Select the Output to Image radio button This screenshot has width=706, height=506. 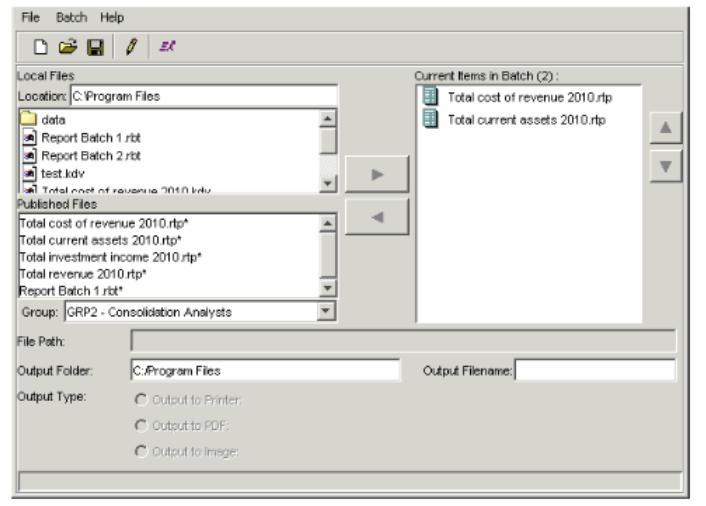[141, 450]
